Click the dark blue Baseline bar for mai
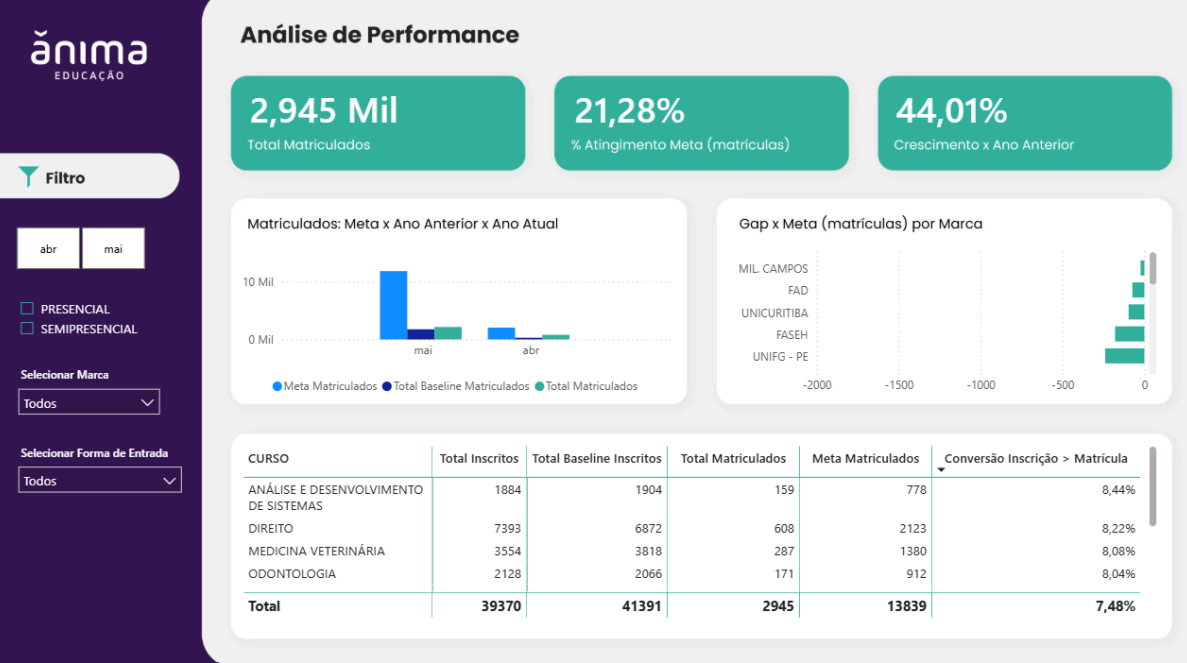Image resolution: width=1187 pixels, height=663 pixels. (x=421, y=335)
